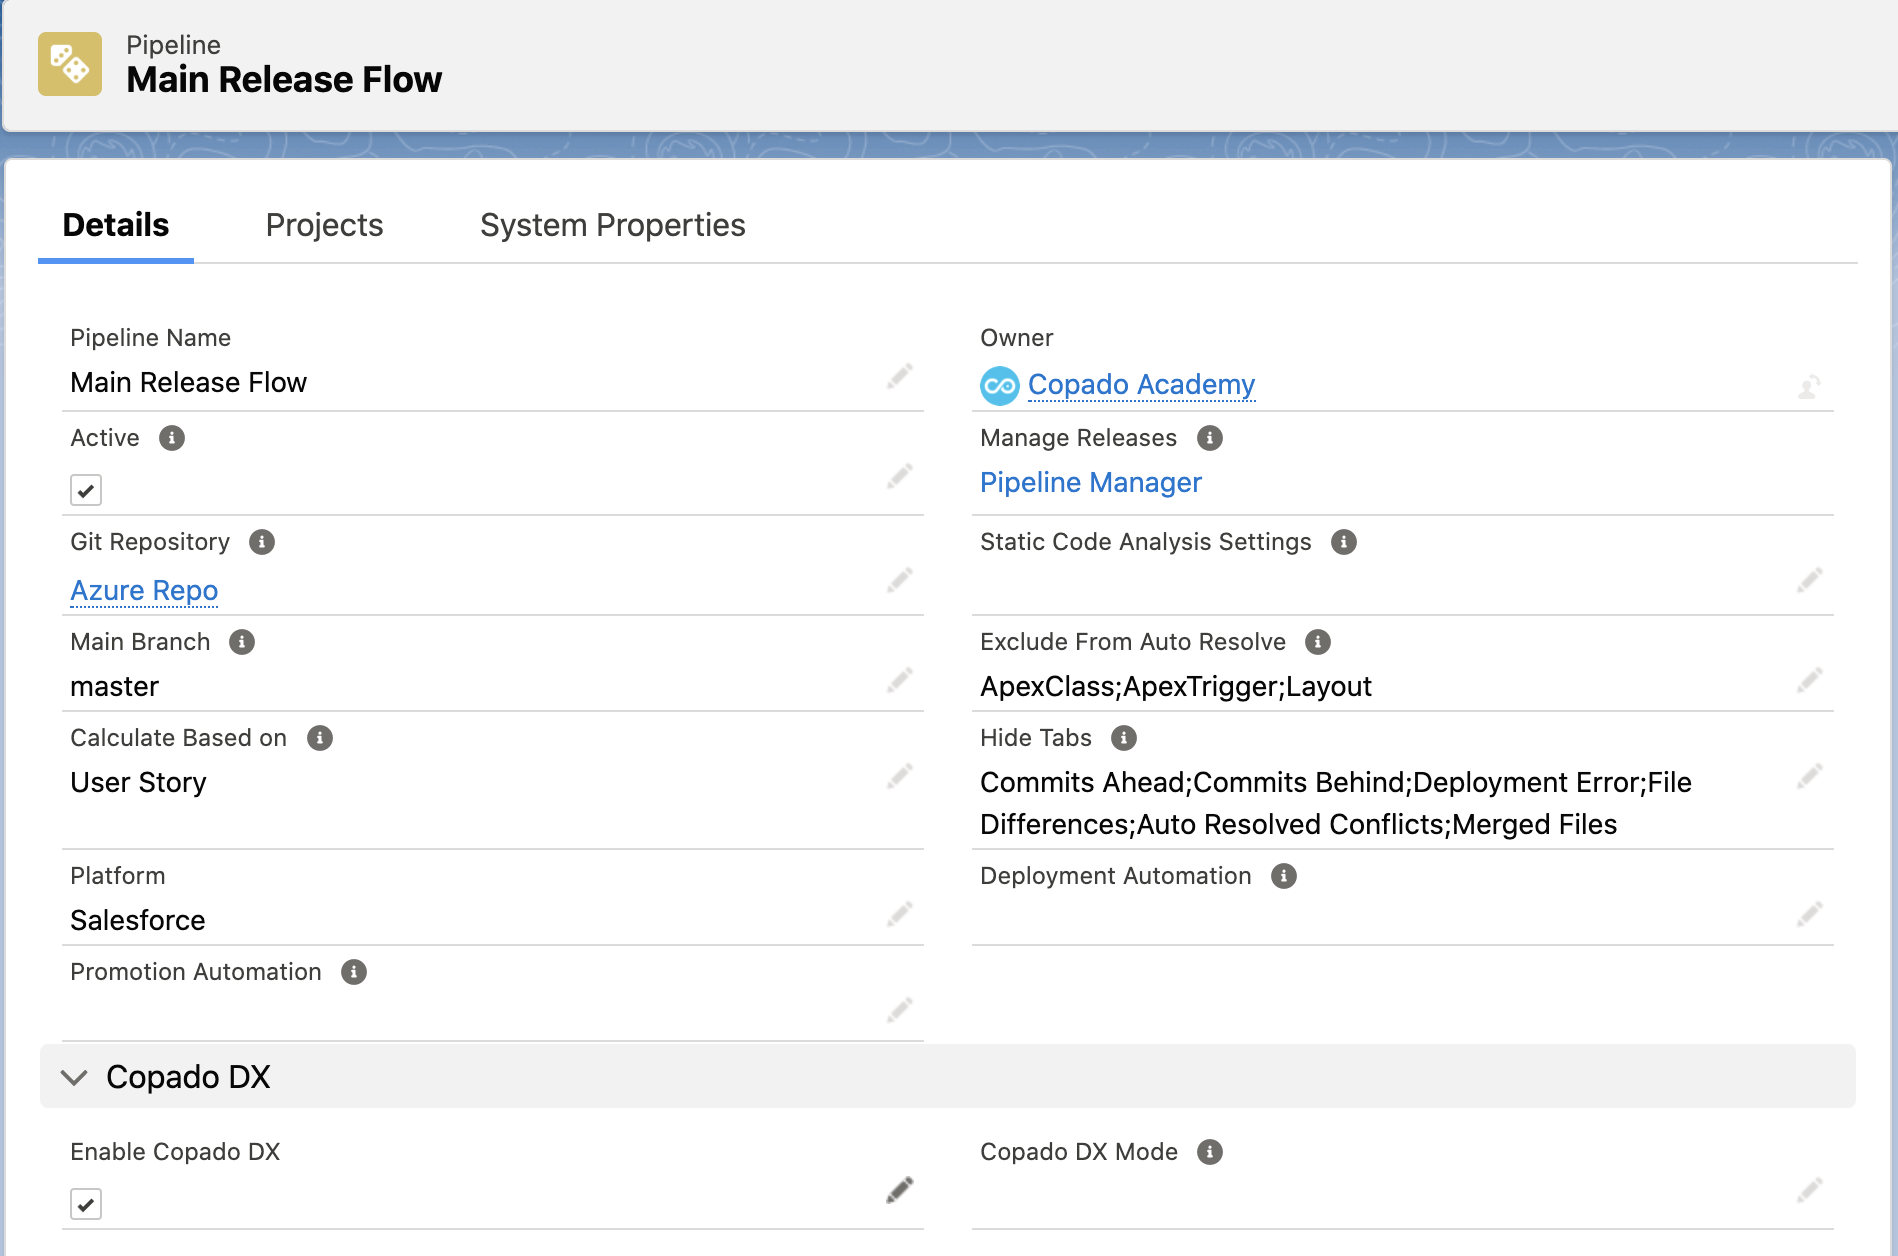Show Deployment Automation info tooltip

pos(1284,876)
